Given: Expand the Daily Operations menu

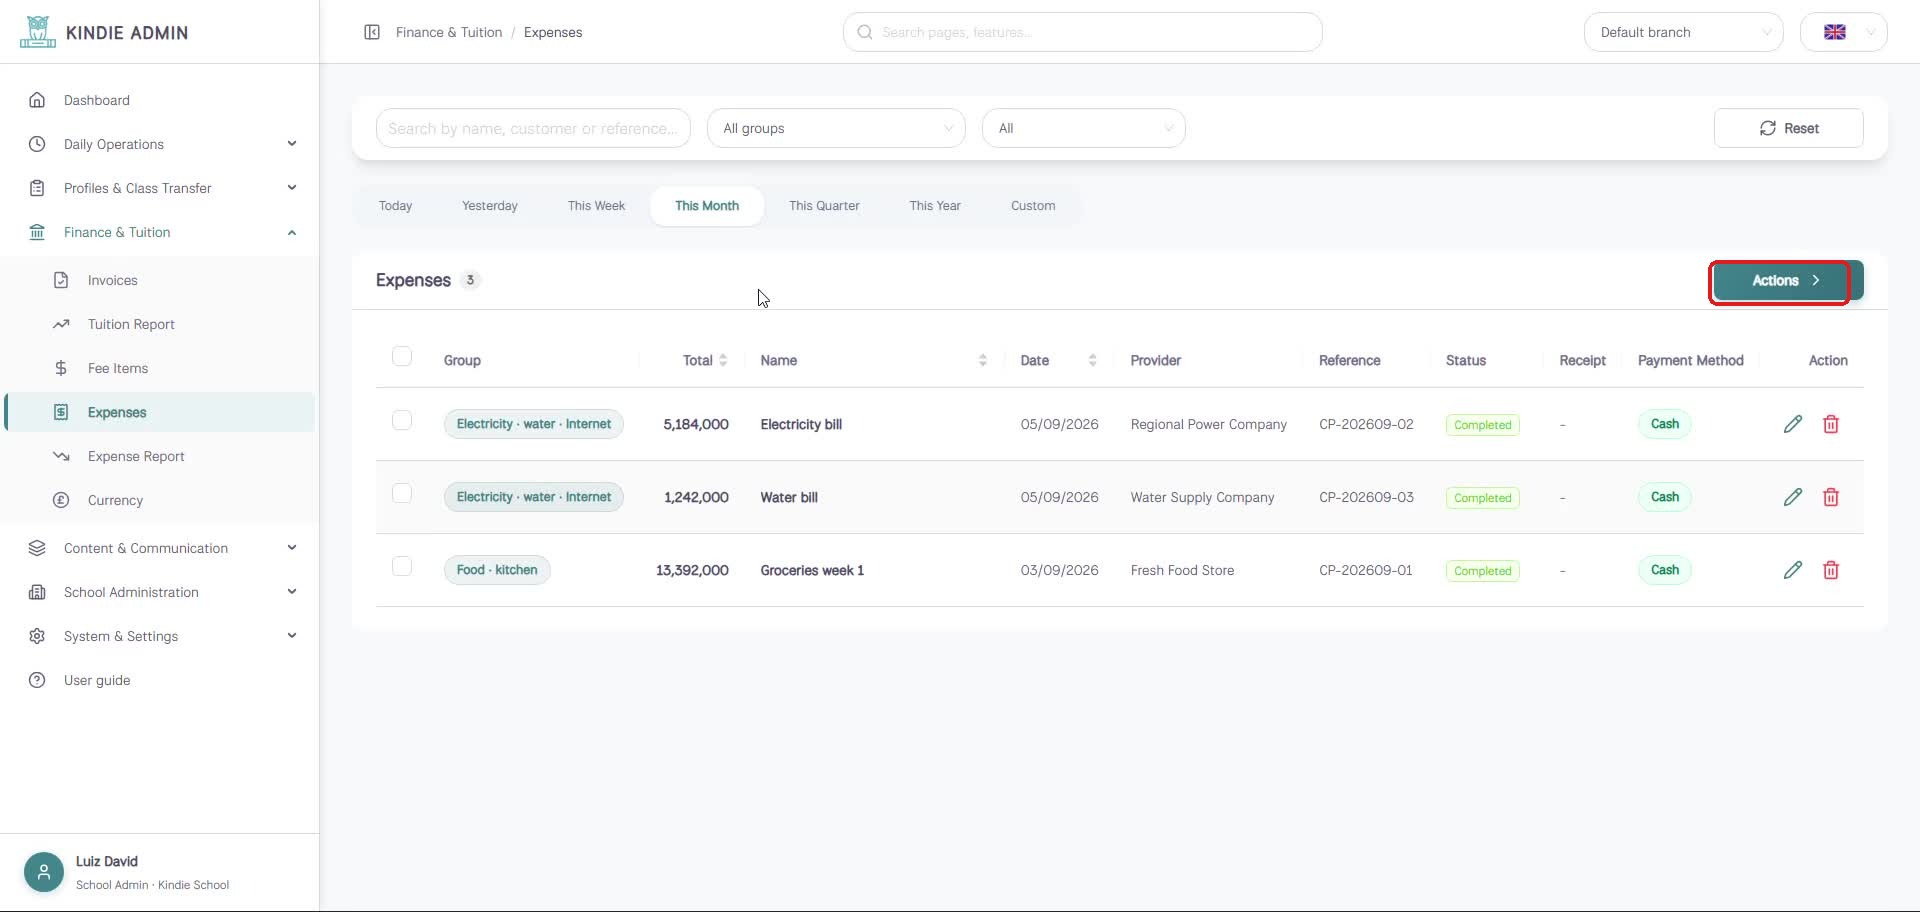Looking at the screenshot, I should point(162,144).
